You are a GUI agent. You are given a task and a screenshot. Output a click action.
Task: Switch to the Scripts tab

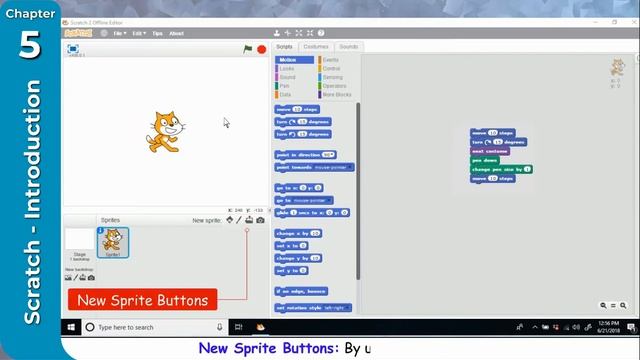[x=284, y=47]
